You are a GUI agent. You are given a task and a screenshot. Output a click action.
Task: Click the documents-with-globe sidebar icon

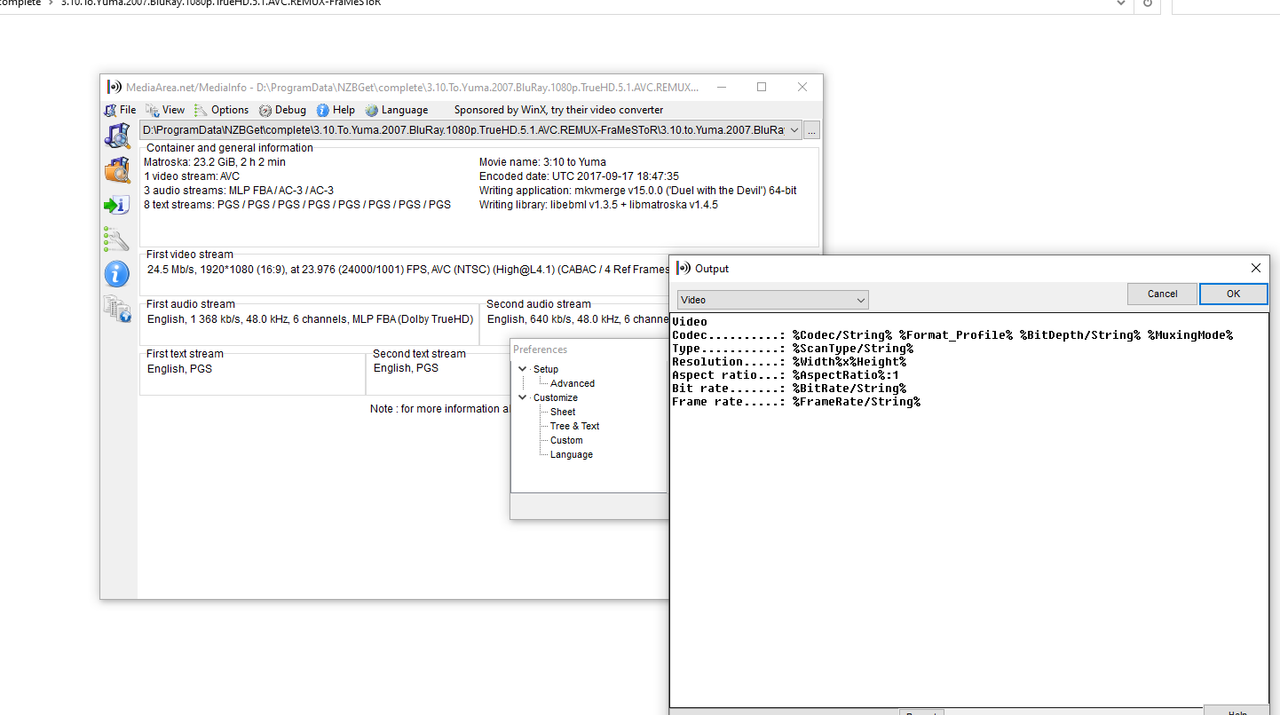click(117, 309)
